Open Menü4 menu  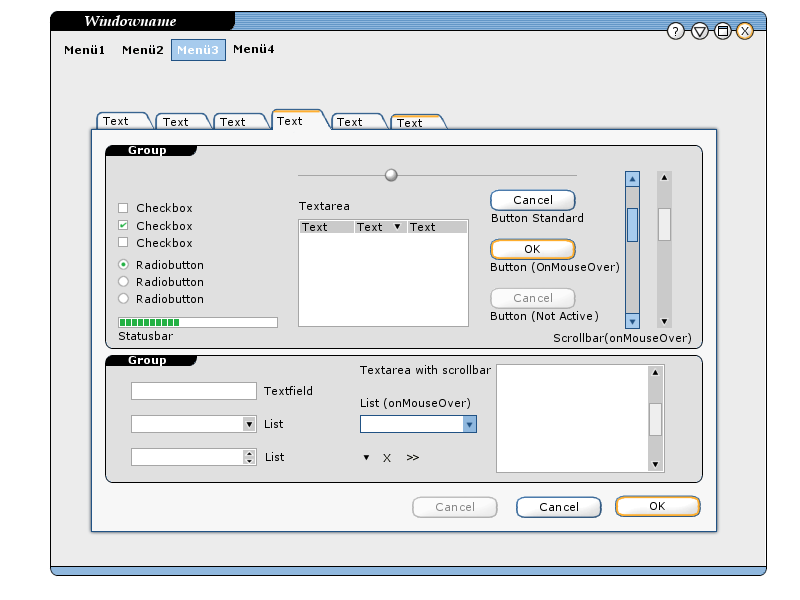pyautogui.click(x=254, y=49)
